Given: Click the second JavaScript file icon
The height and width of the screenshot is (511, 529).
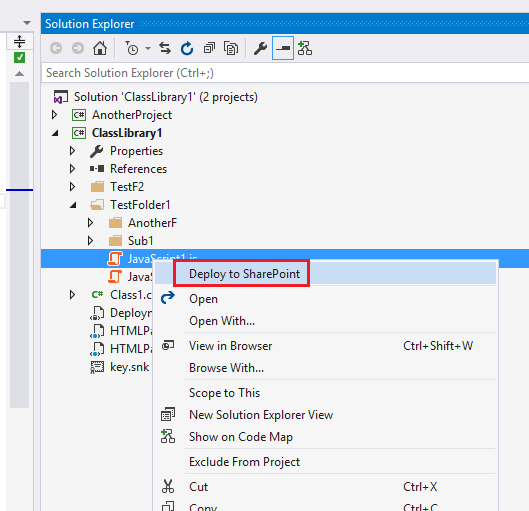Looking at the screenshot, I should coord(115,277).
